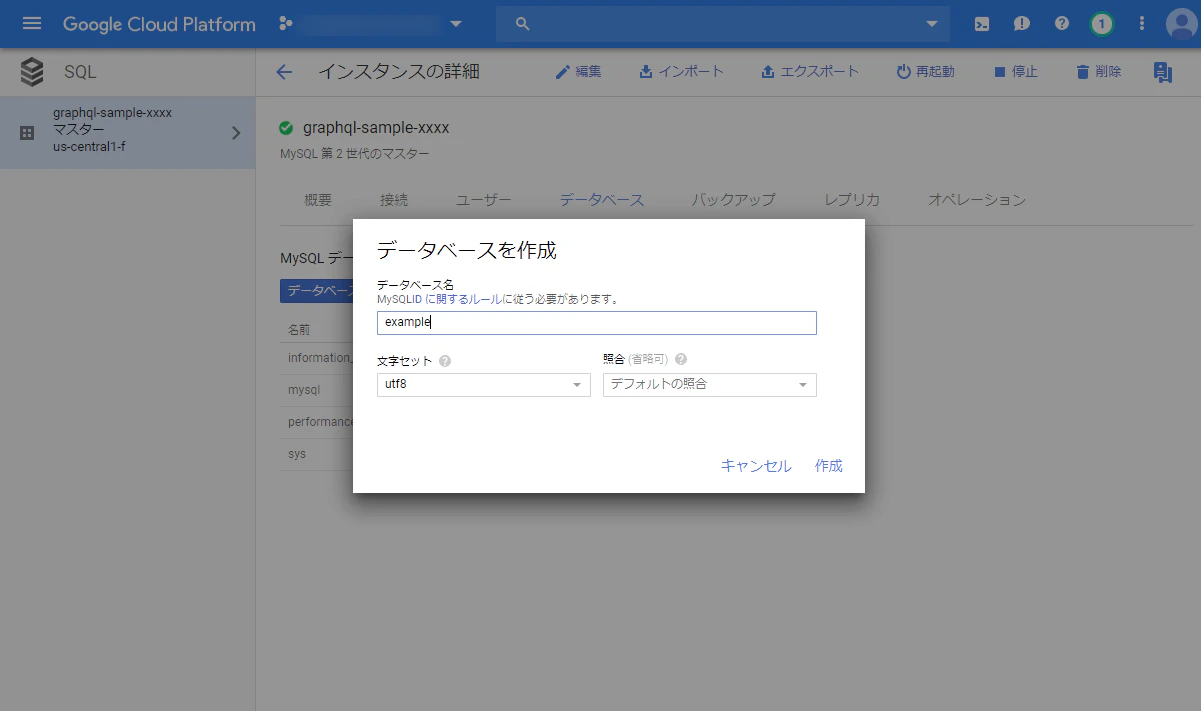Click the インポート import button

tap(681, 72)
